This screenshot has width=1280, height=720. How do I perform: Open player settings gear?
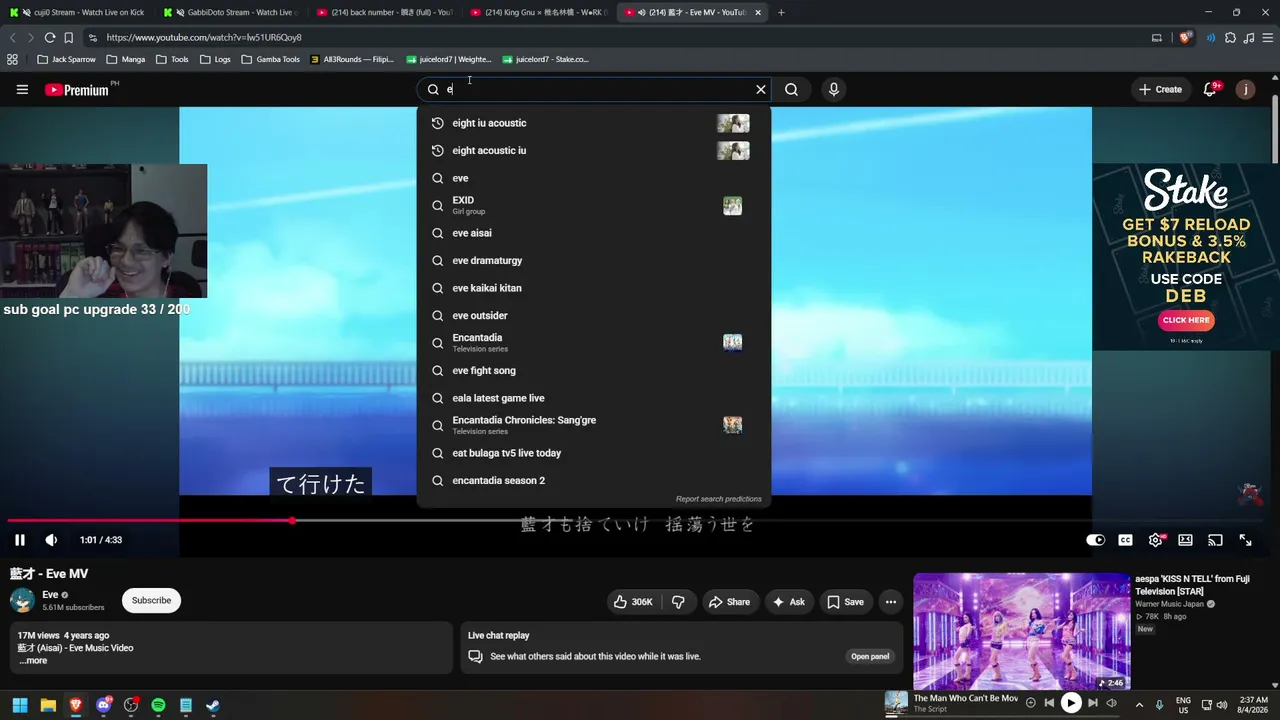(1156, 540)
